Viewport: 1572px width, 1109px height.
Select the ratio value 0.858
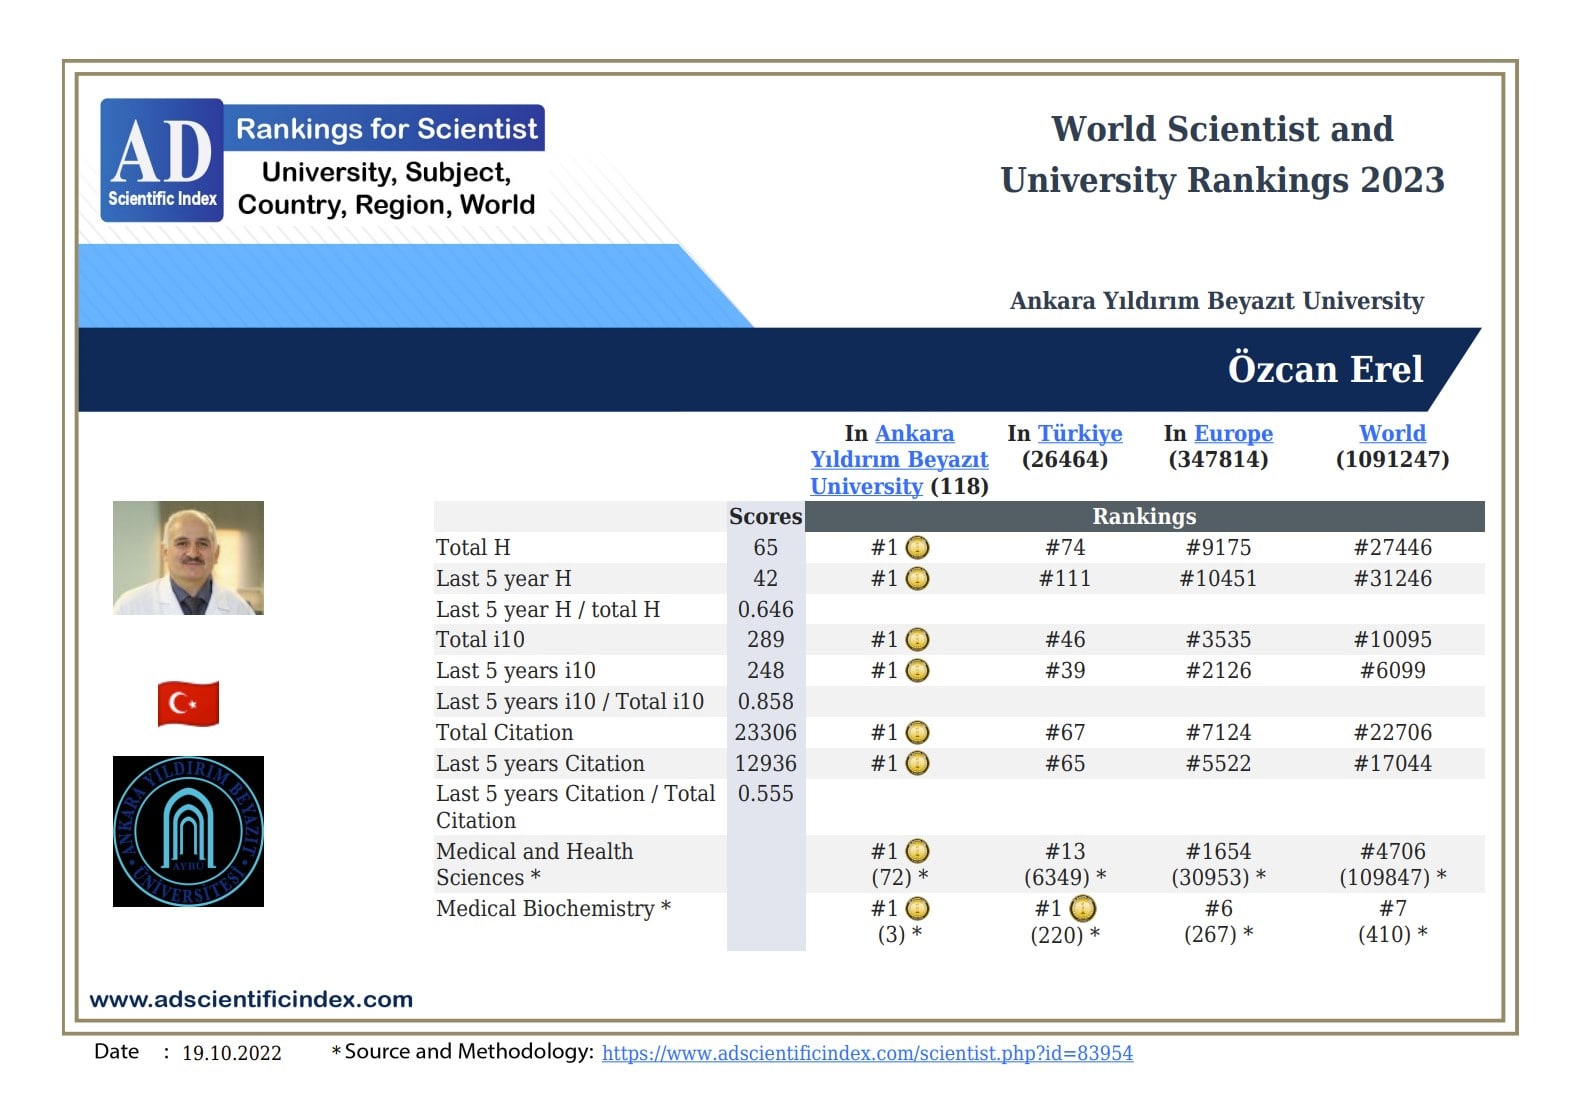(x=766, y=702)
